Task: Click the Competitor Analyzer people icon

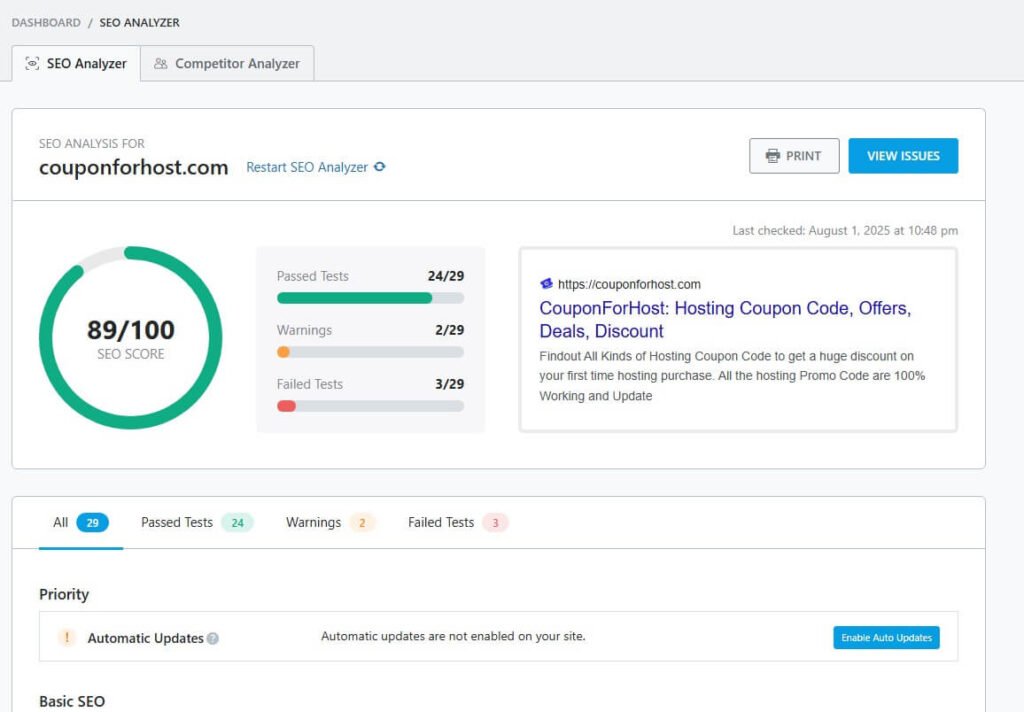Action: click(161, 63)
